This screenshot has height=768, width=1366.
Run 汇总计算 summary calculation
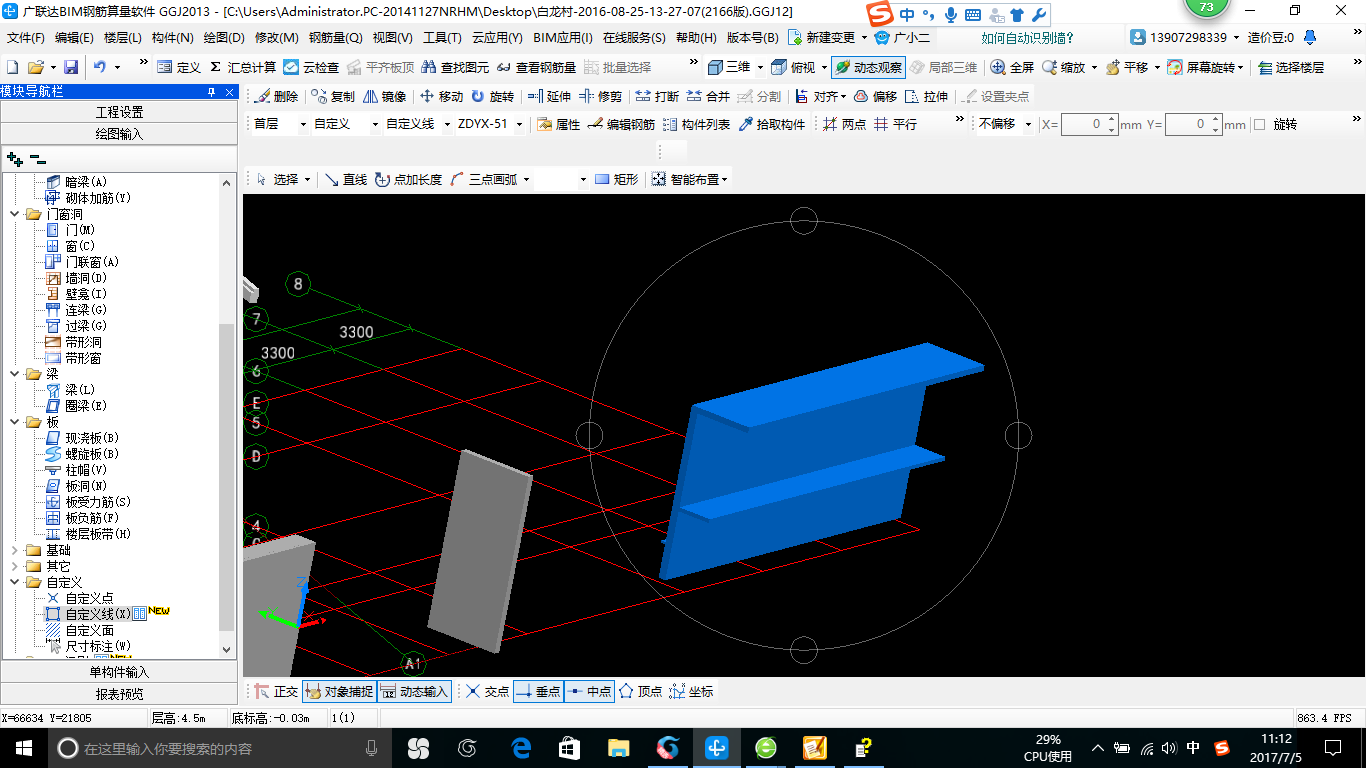click(x=243, y=67)
